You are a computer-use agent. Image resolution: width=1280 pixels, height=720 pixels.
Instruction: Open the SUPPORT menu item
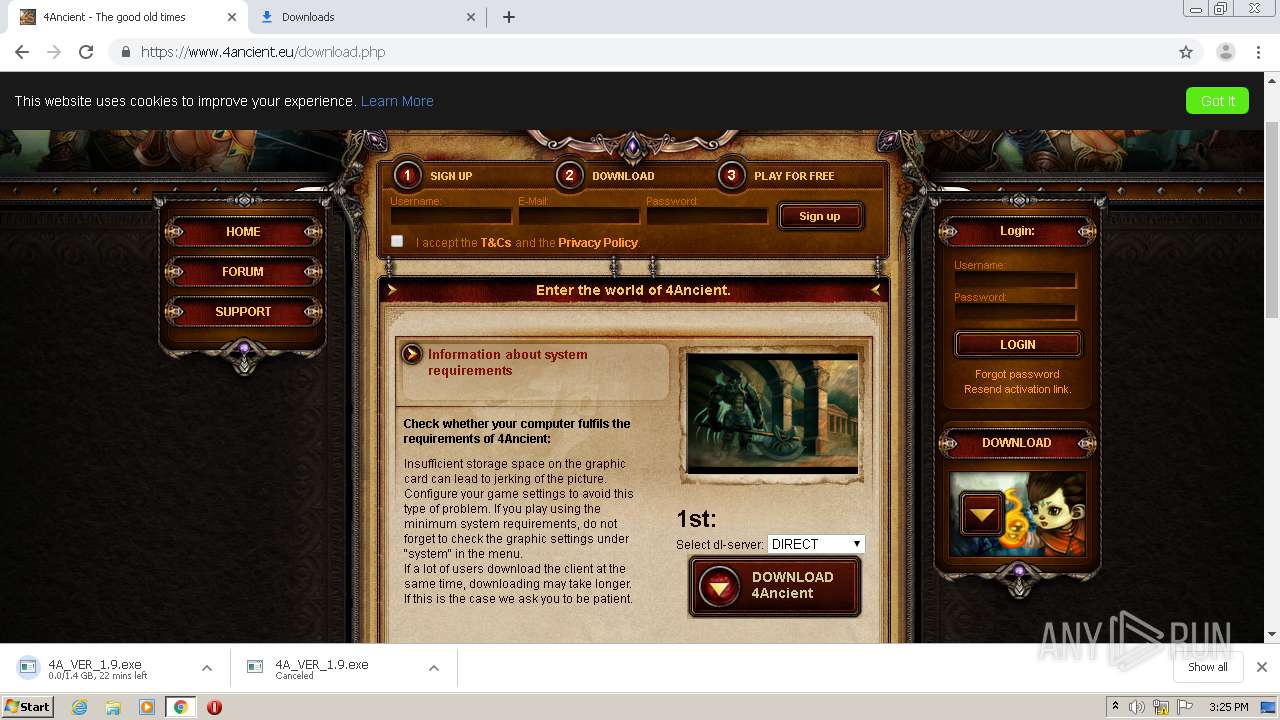[243, 312]
